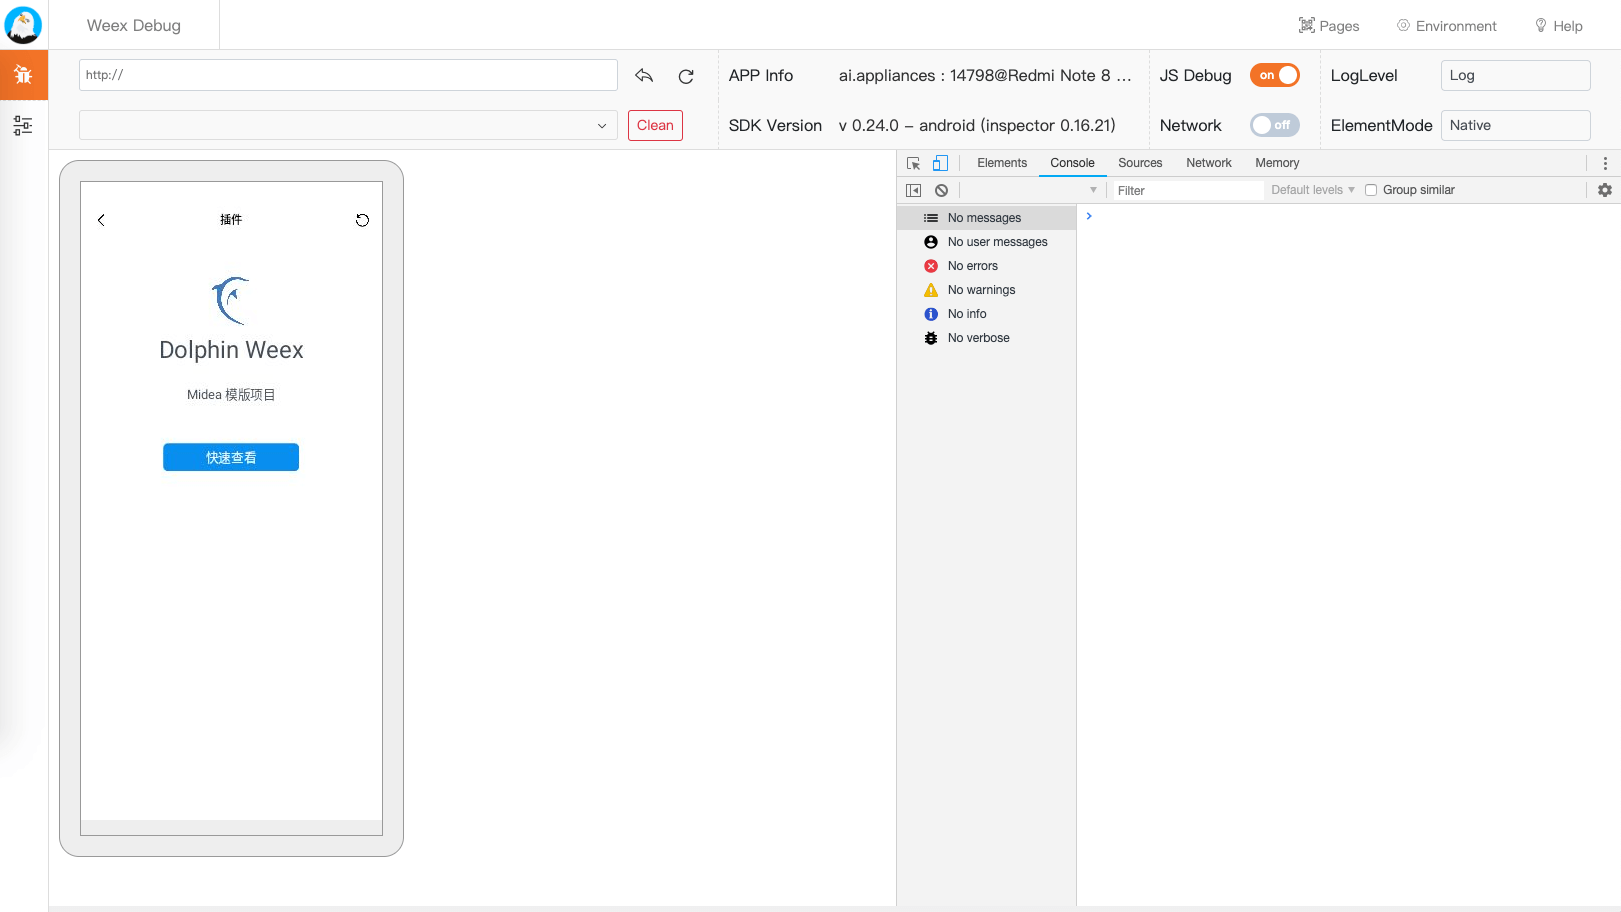Filter by No warnings entry
The height and width of the screenshot is (912, 1621).
(x=986, y=290)
